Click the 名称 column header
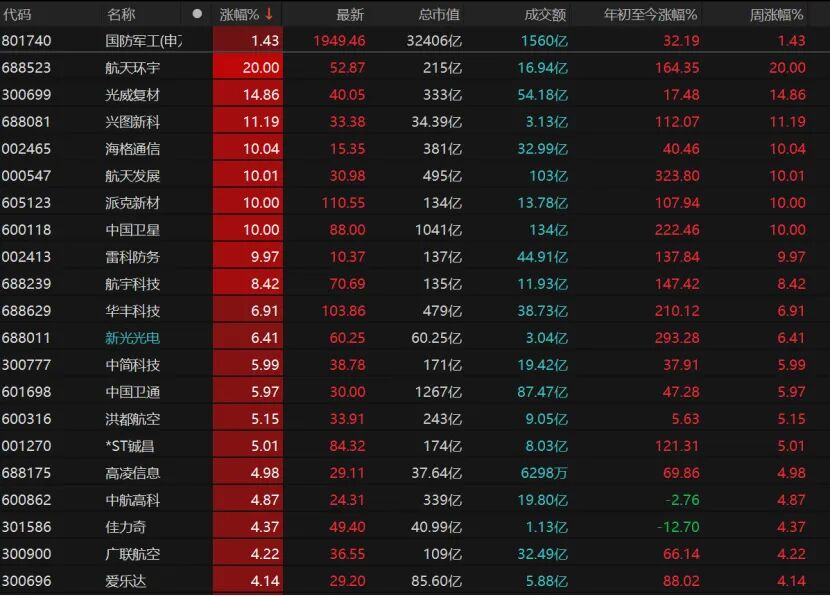The height and width of the screenshot is (596, 830). pyautogui.click(x=121, y=14)
